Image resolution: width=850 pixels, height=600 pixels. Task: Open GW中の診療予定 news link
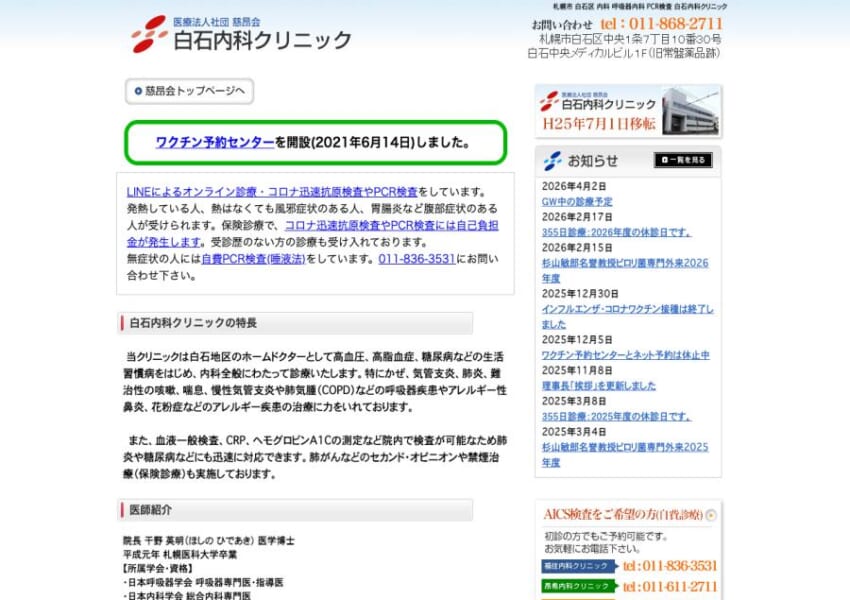pos(577,202)
